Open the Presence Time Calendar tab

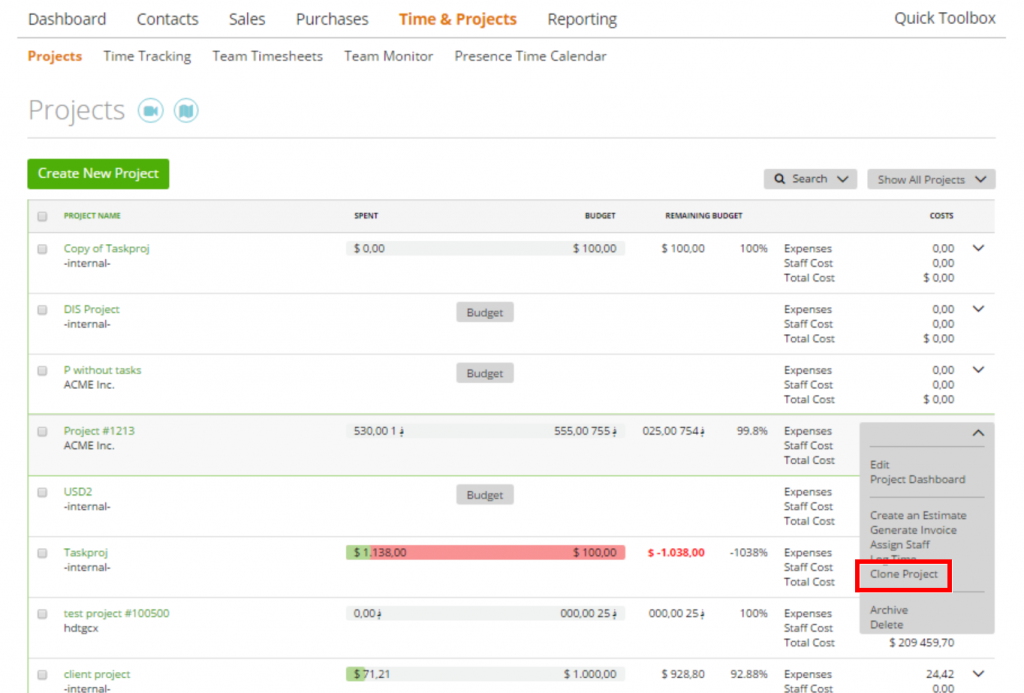pyautogui.click(x=530, y=56)
